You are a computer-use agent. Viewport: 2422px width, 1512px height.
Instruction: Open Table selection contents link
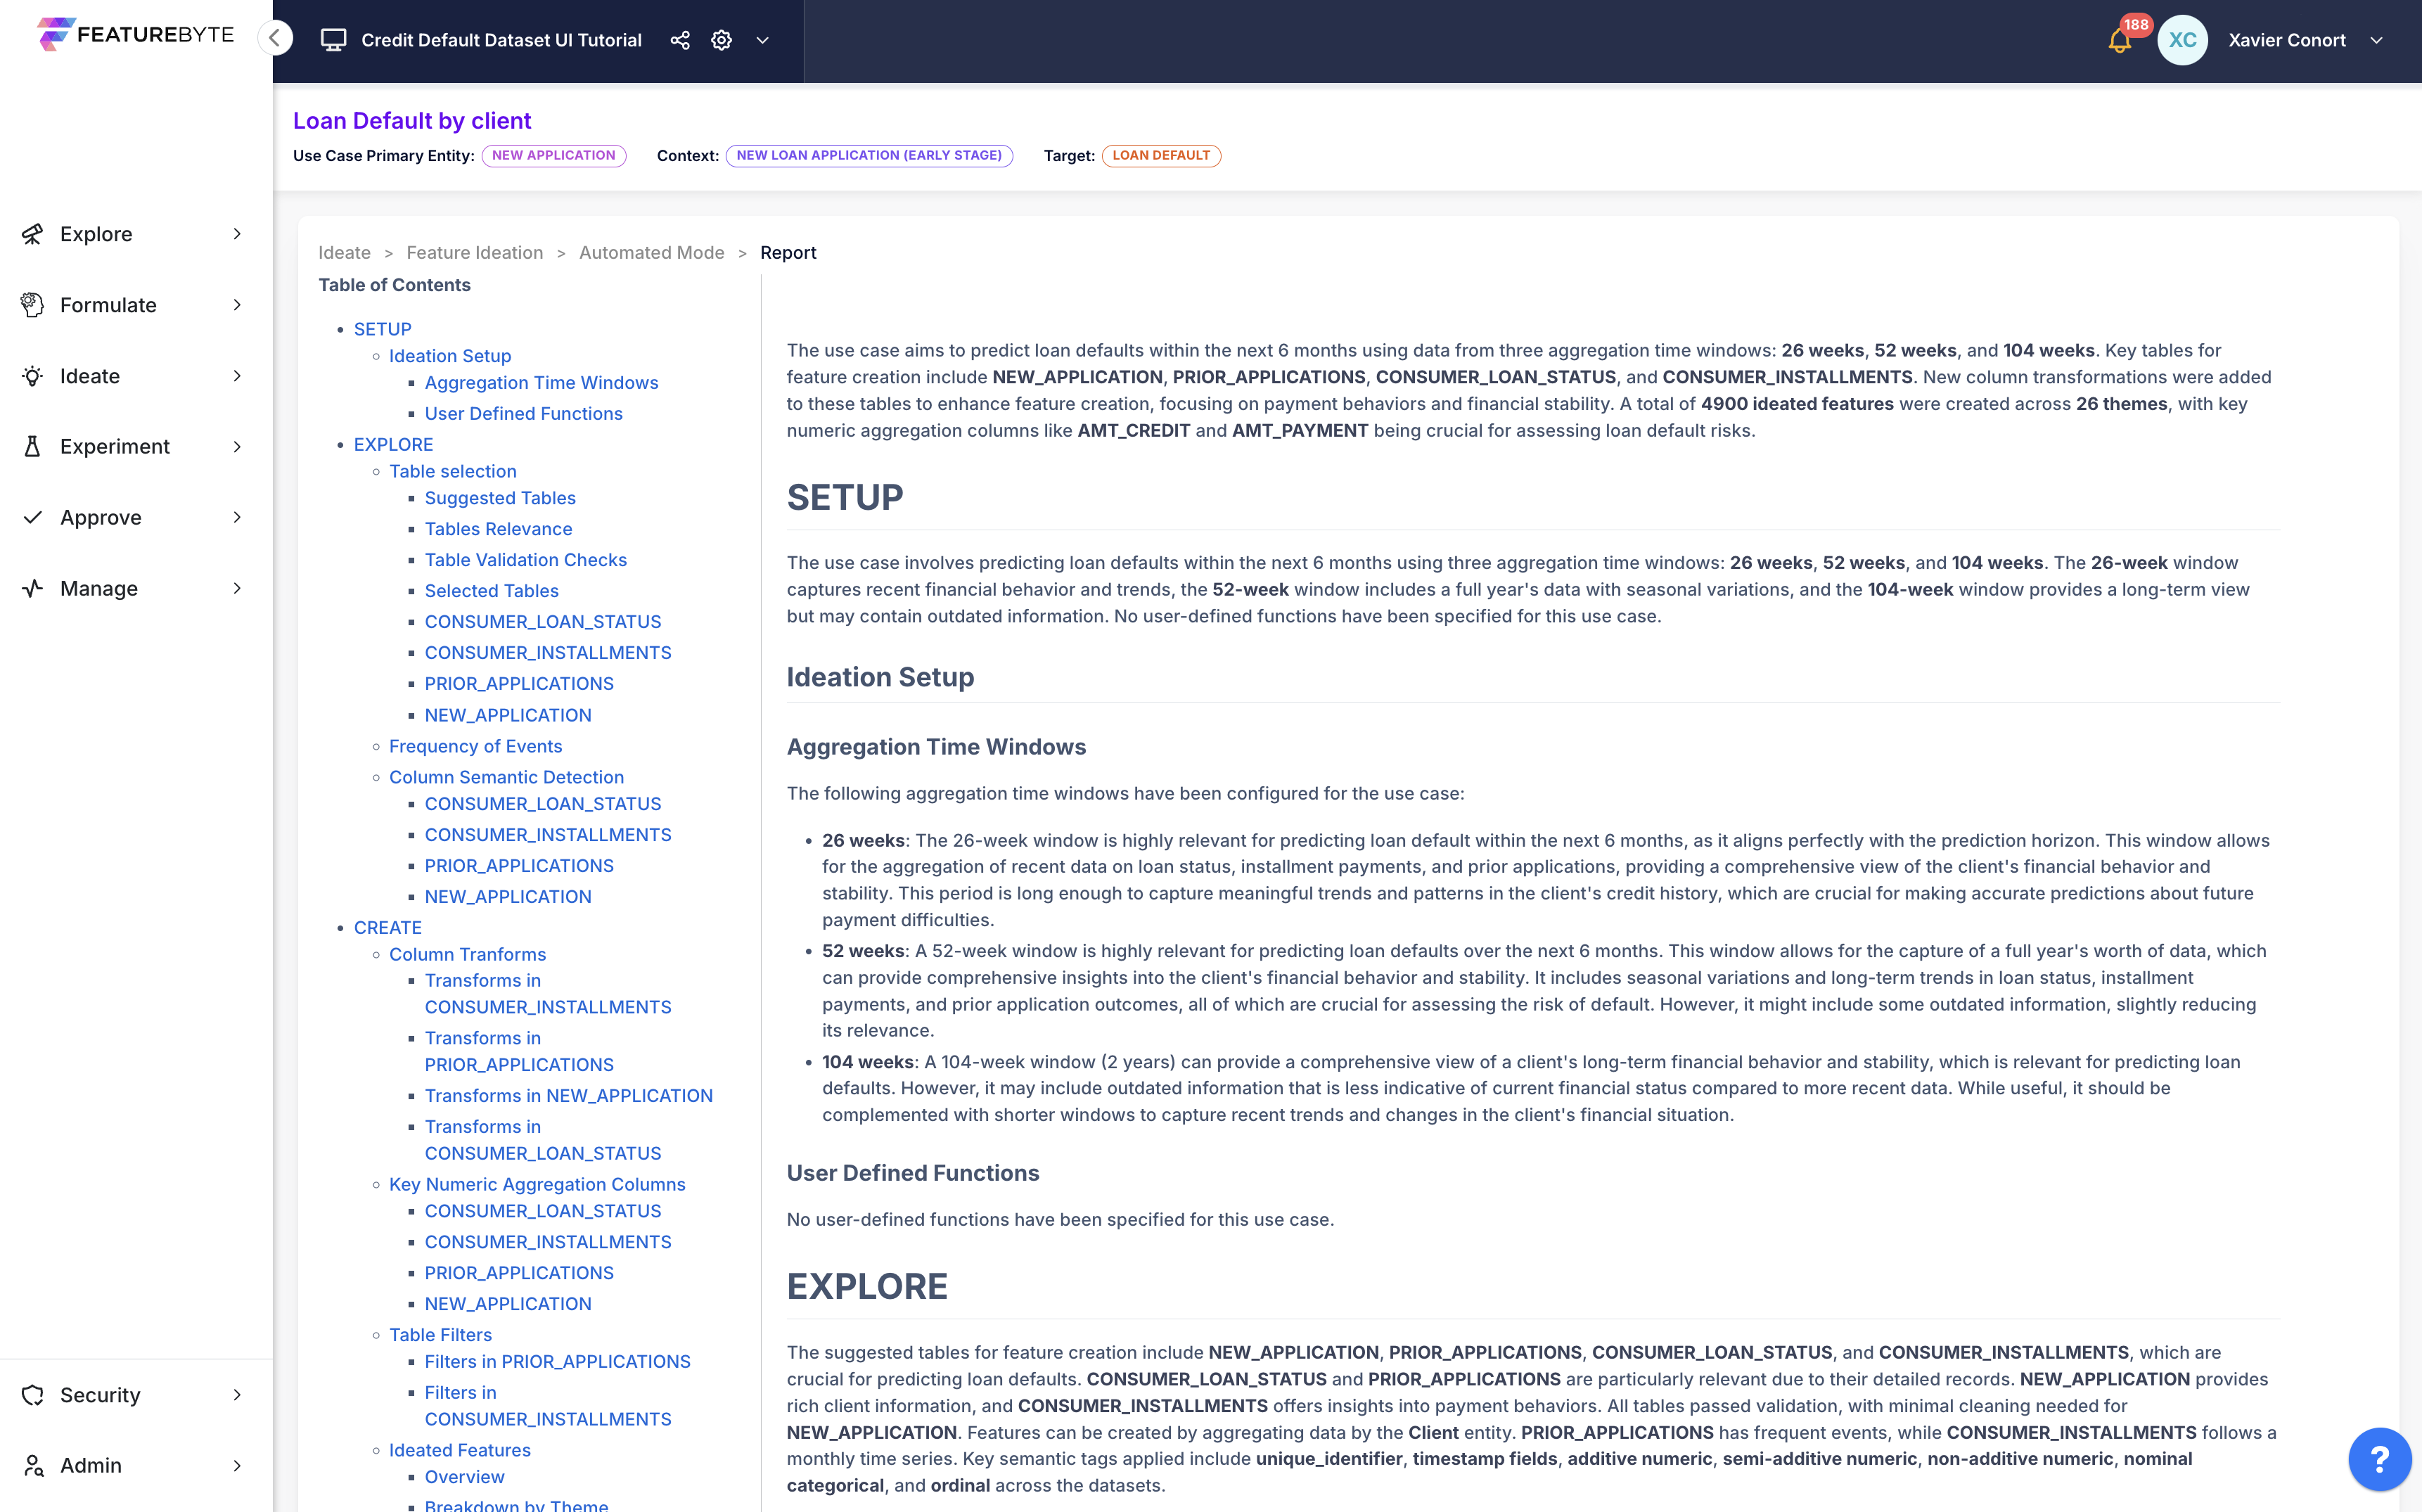(x=452, y=471)
